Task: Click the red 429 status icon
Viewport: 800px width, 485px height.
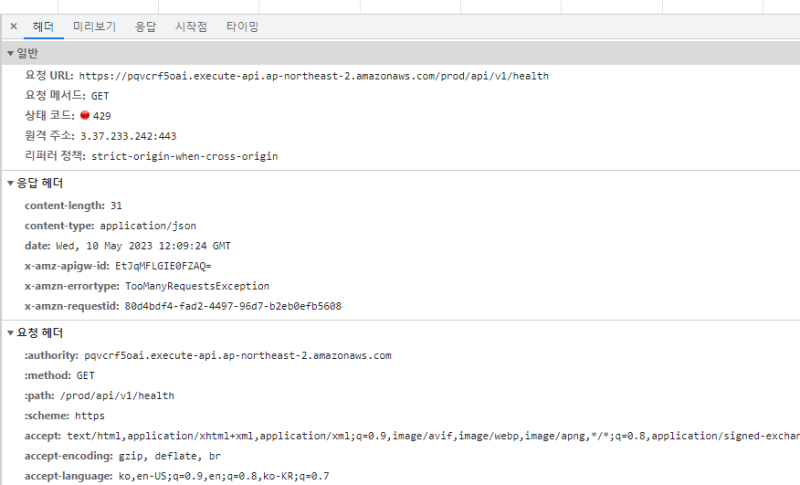Action: pos(85,116)
